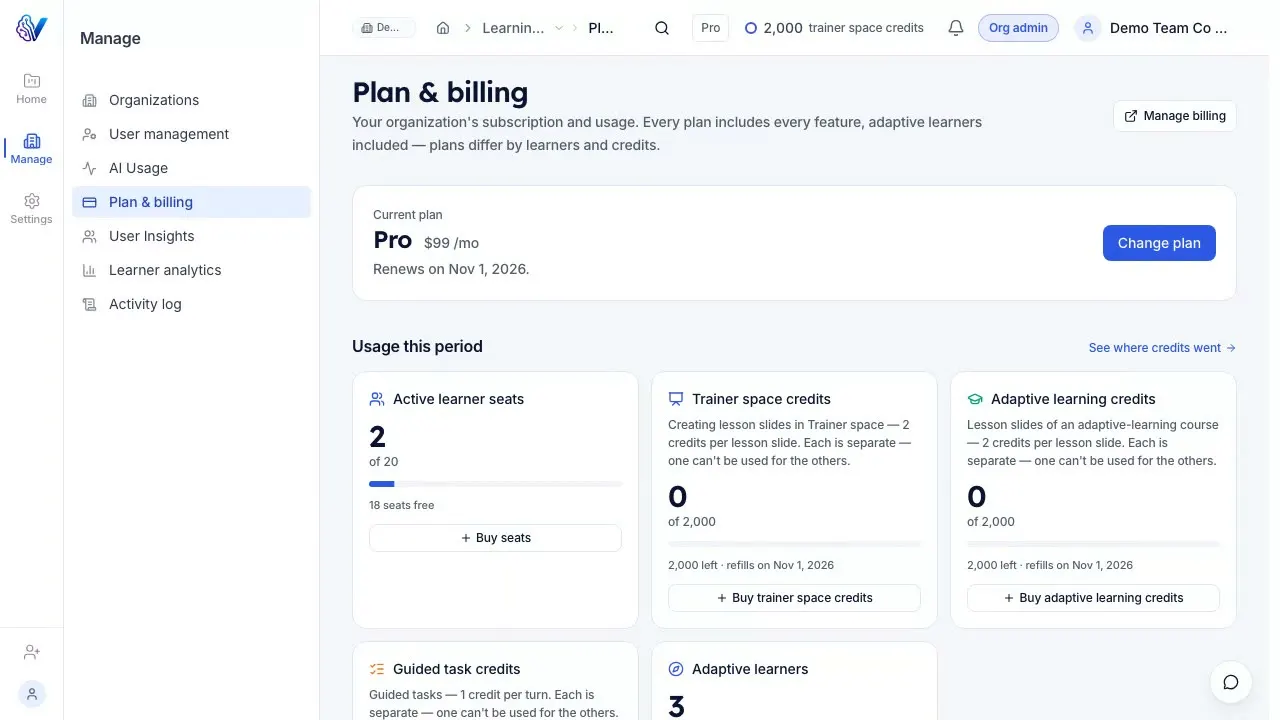Click the Org admin badge
Viewport: 1280px width, 720px height.
(1018, 28)
